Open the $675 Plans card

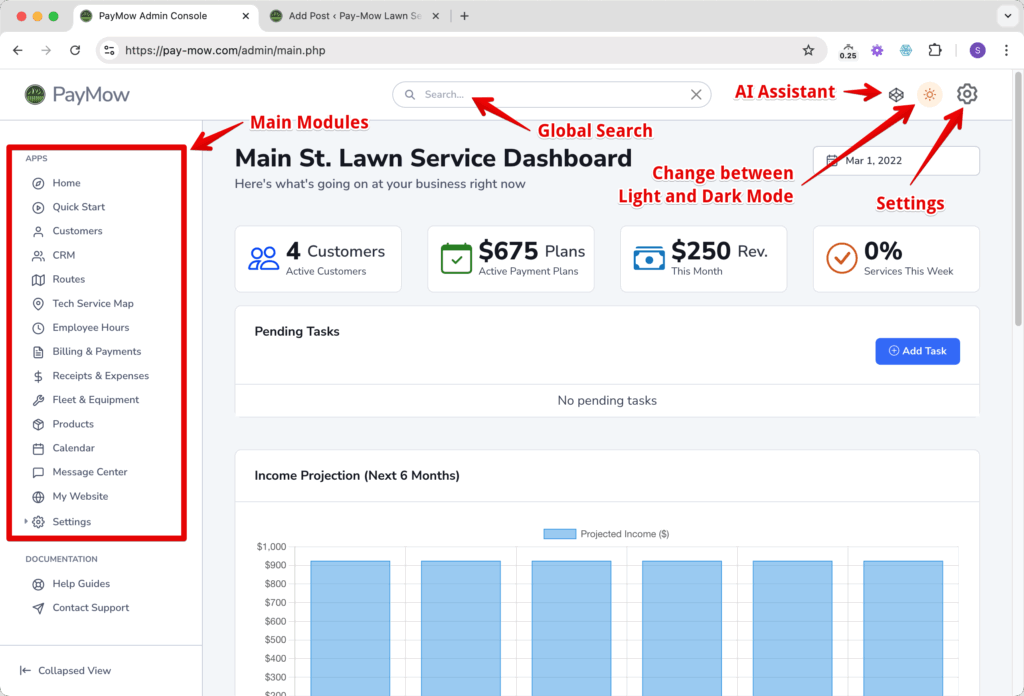pyautogui.click(x=511, y=259)
